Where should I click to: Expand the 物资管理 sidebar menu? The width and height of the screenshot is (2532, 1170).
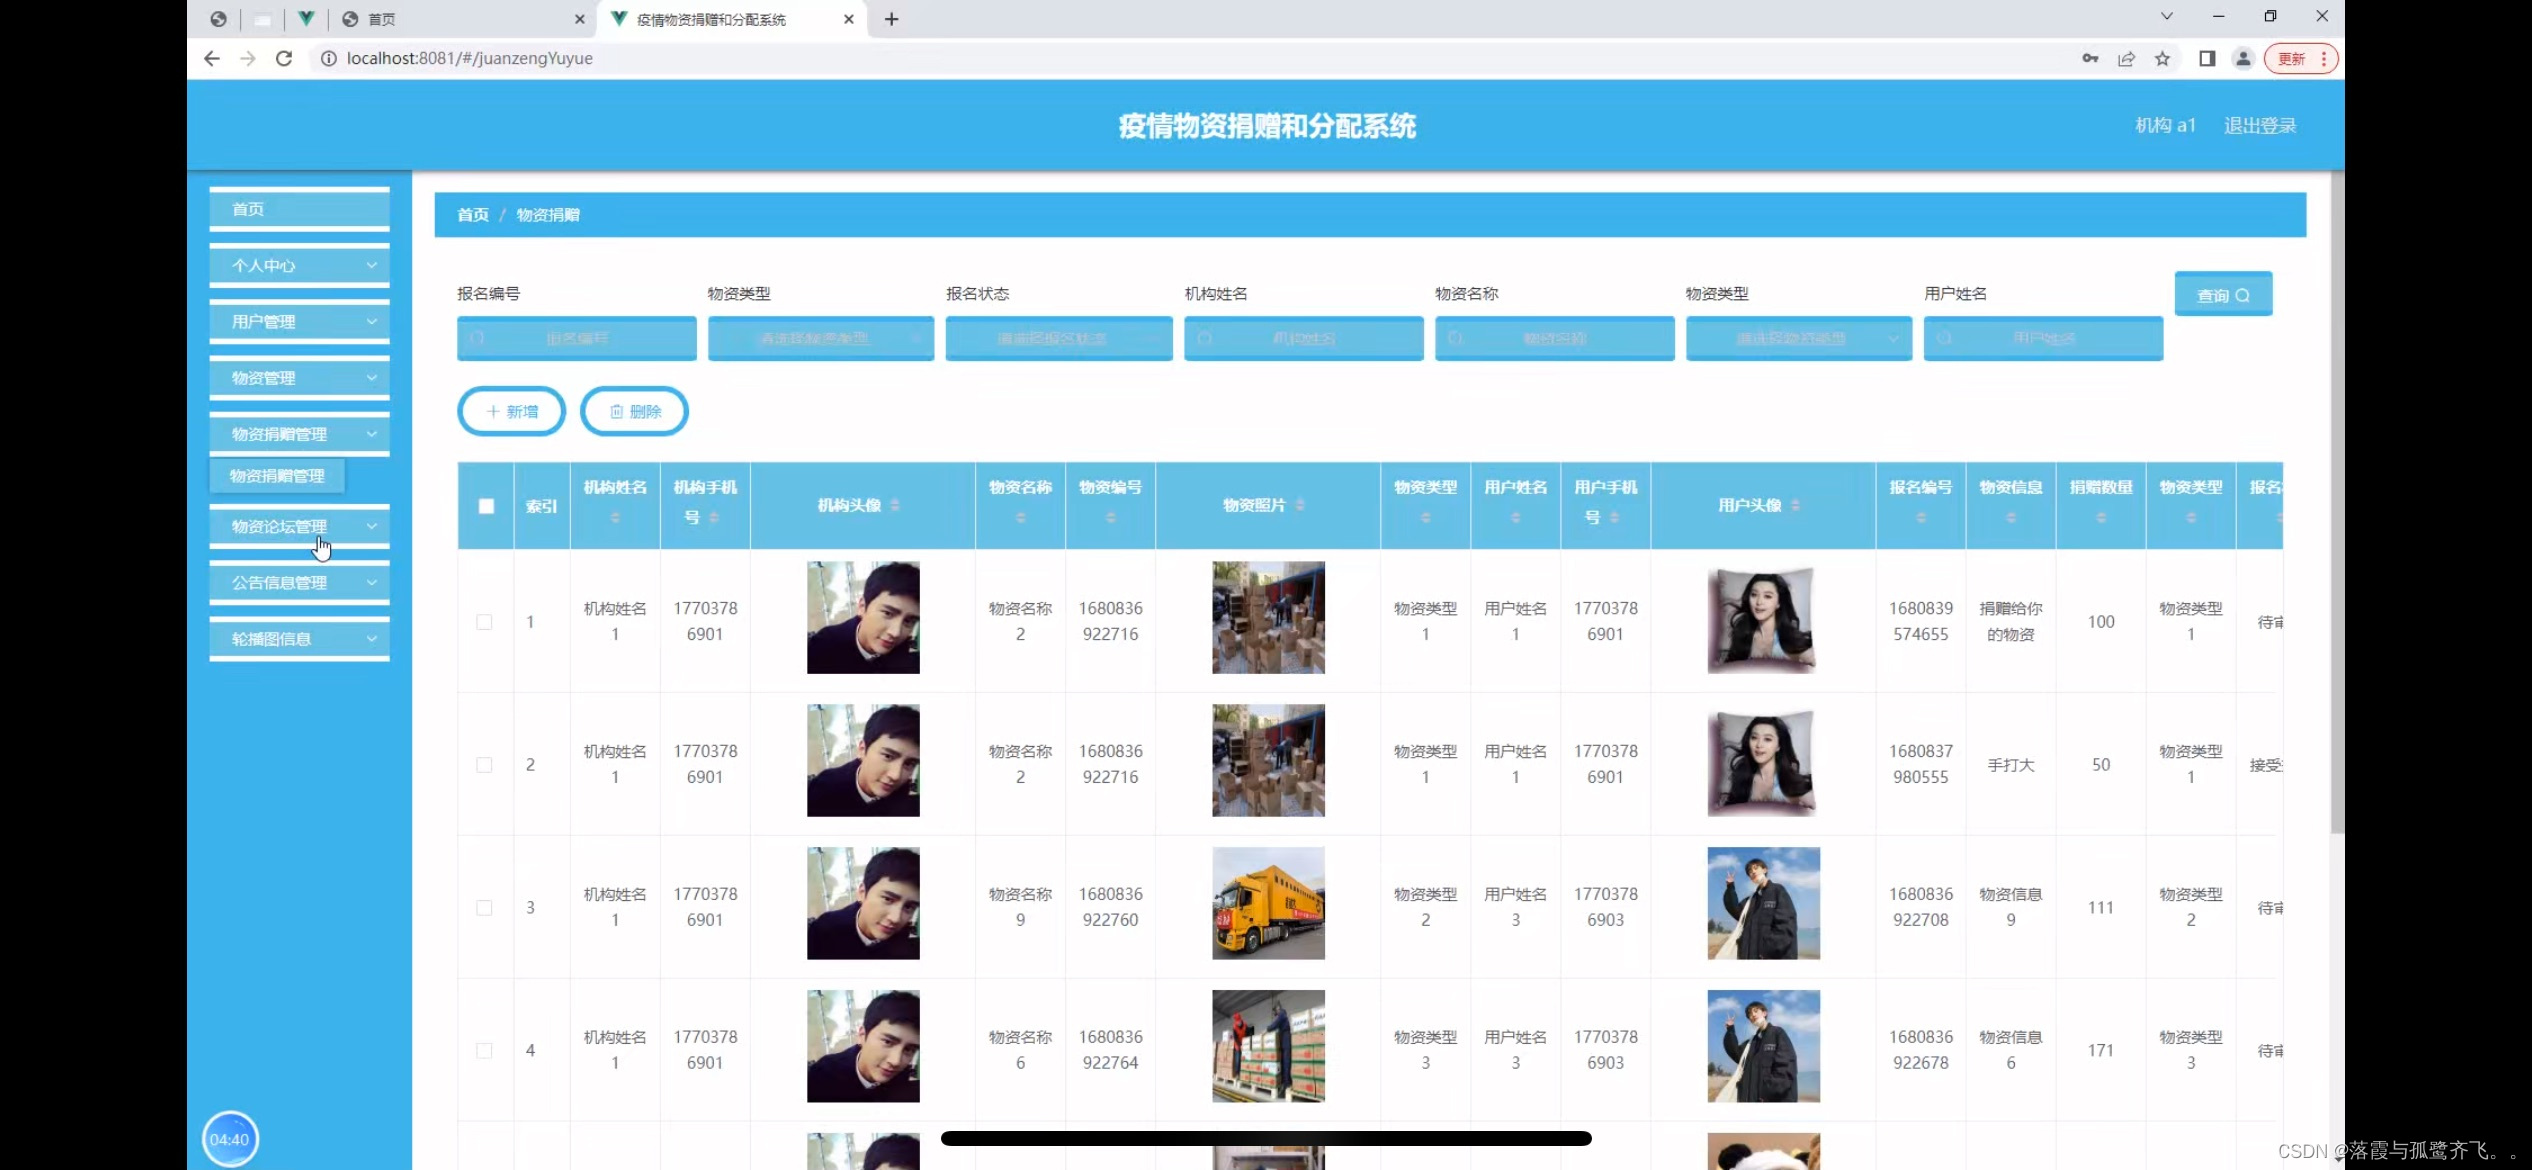click(x=299, y=378)
